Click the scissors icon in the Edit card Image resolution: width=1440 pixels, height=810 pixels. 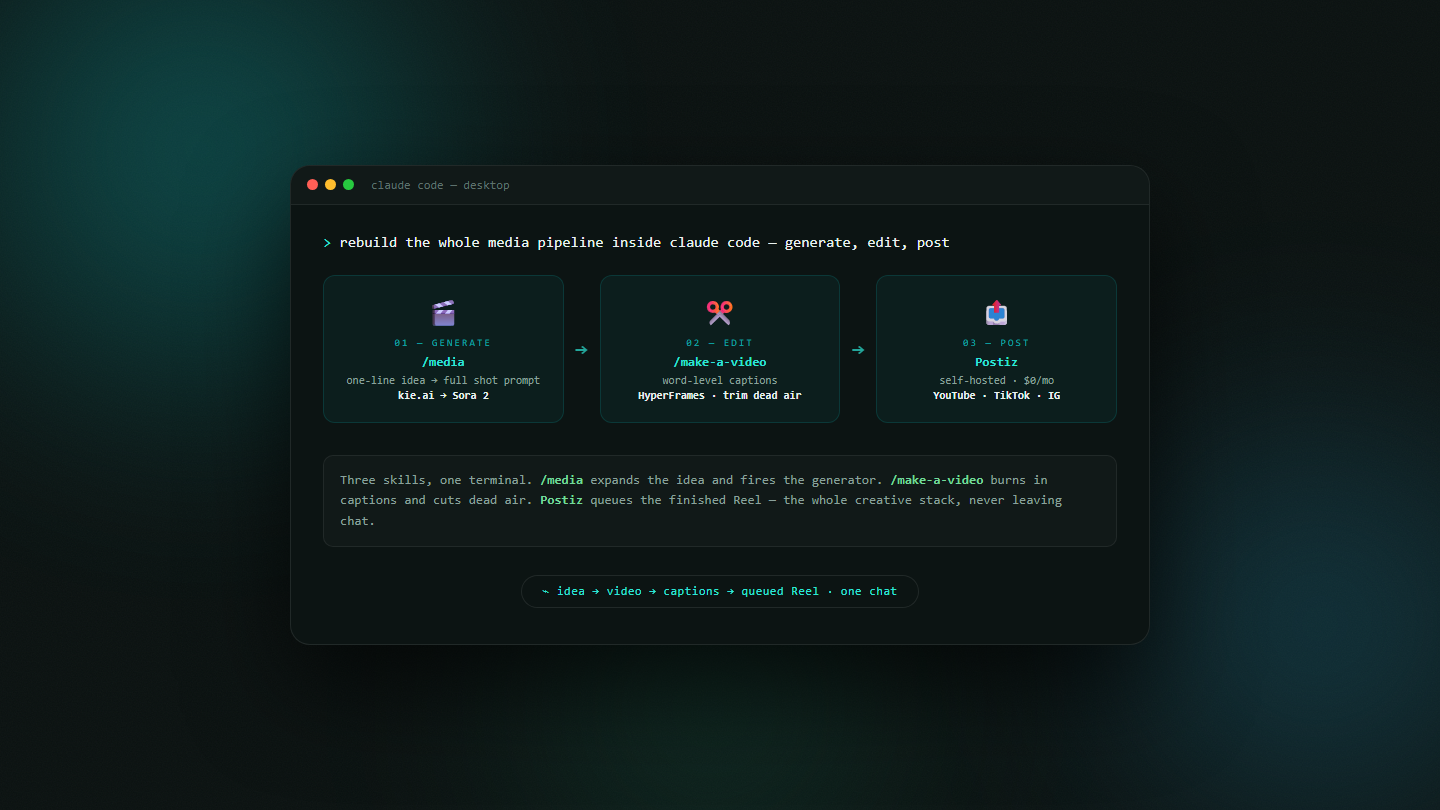[720, 313]
